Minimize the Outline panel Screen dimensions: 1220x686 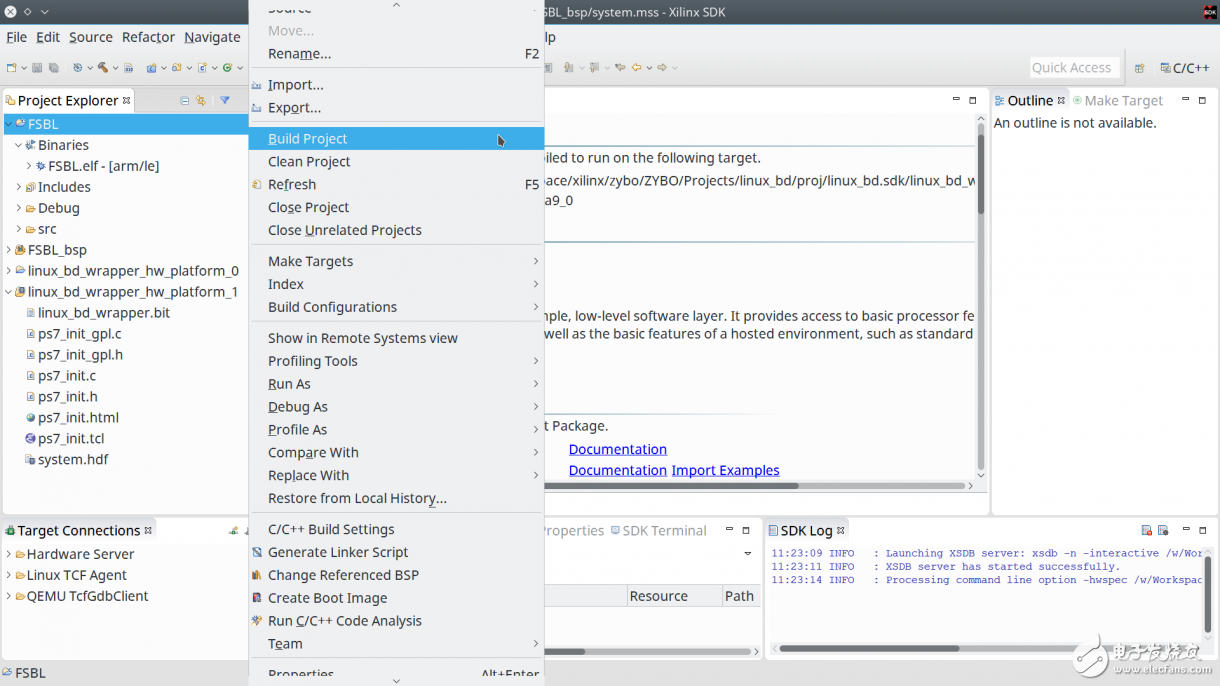tap(1185, 100)
